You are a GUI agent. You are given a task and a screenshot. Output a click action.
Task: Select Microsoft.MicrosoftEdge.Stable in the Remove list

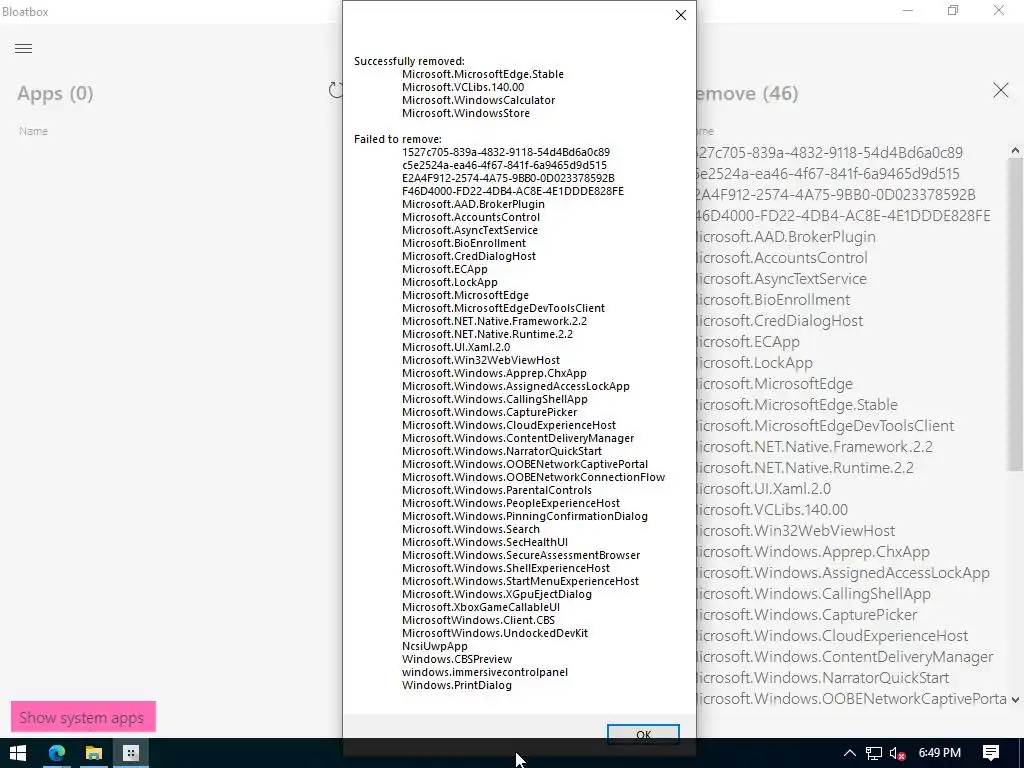(x=797, y=404)
